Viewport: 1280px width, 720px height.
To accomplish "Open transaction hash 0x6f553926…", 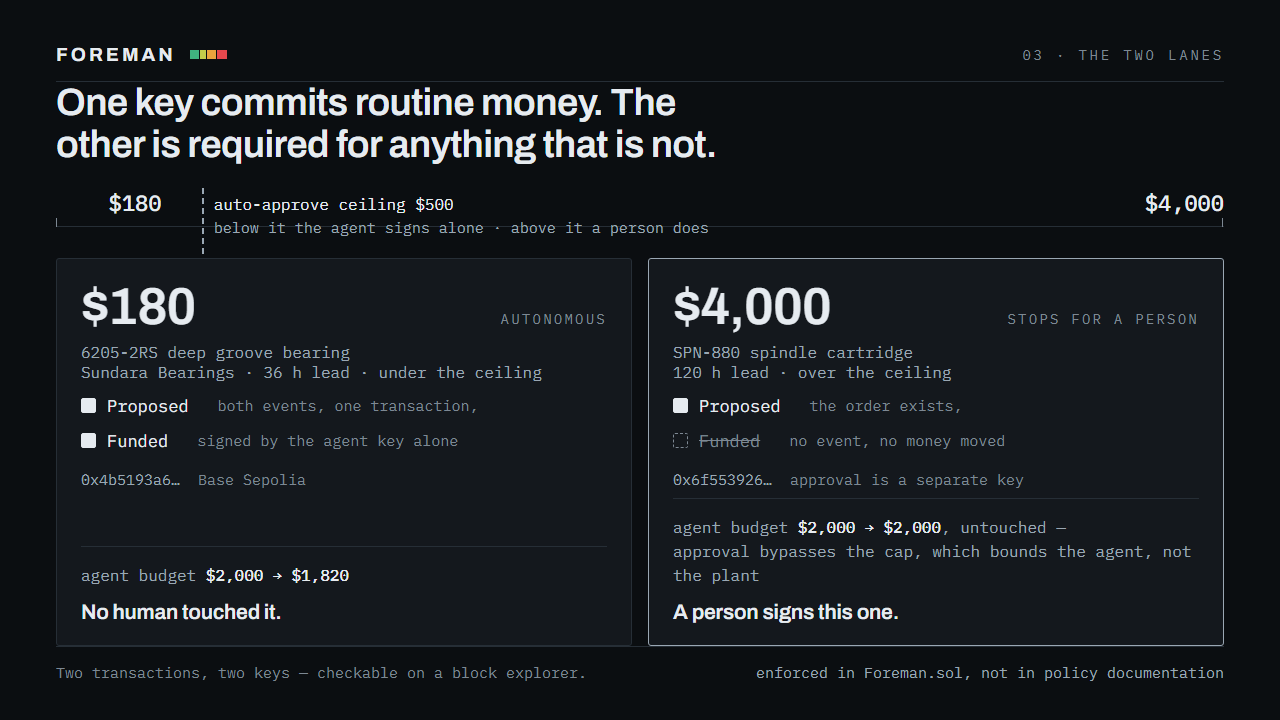I will pos(723,480).
